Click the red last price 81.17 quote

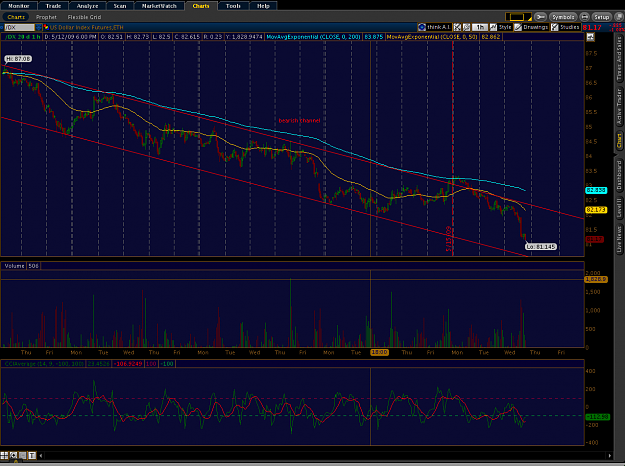(x=592, y=28)
